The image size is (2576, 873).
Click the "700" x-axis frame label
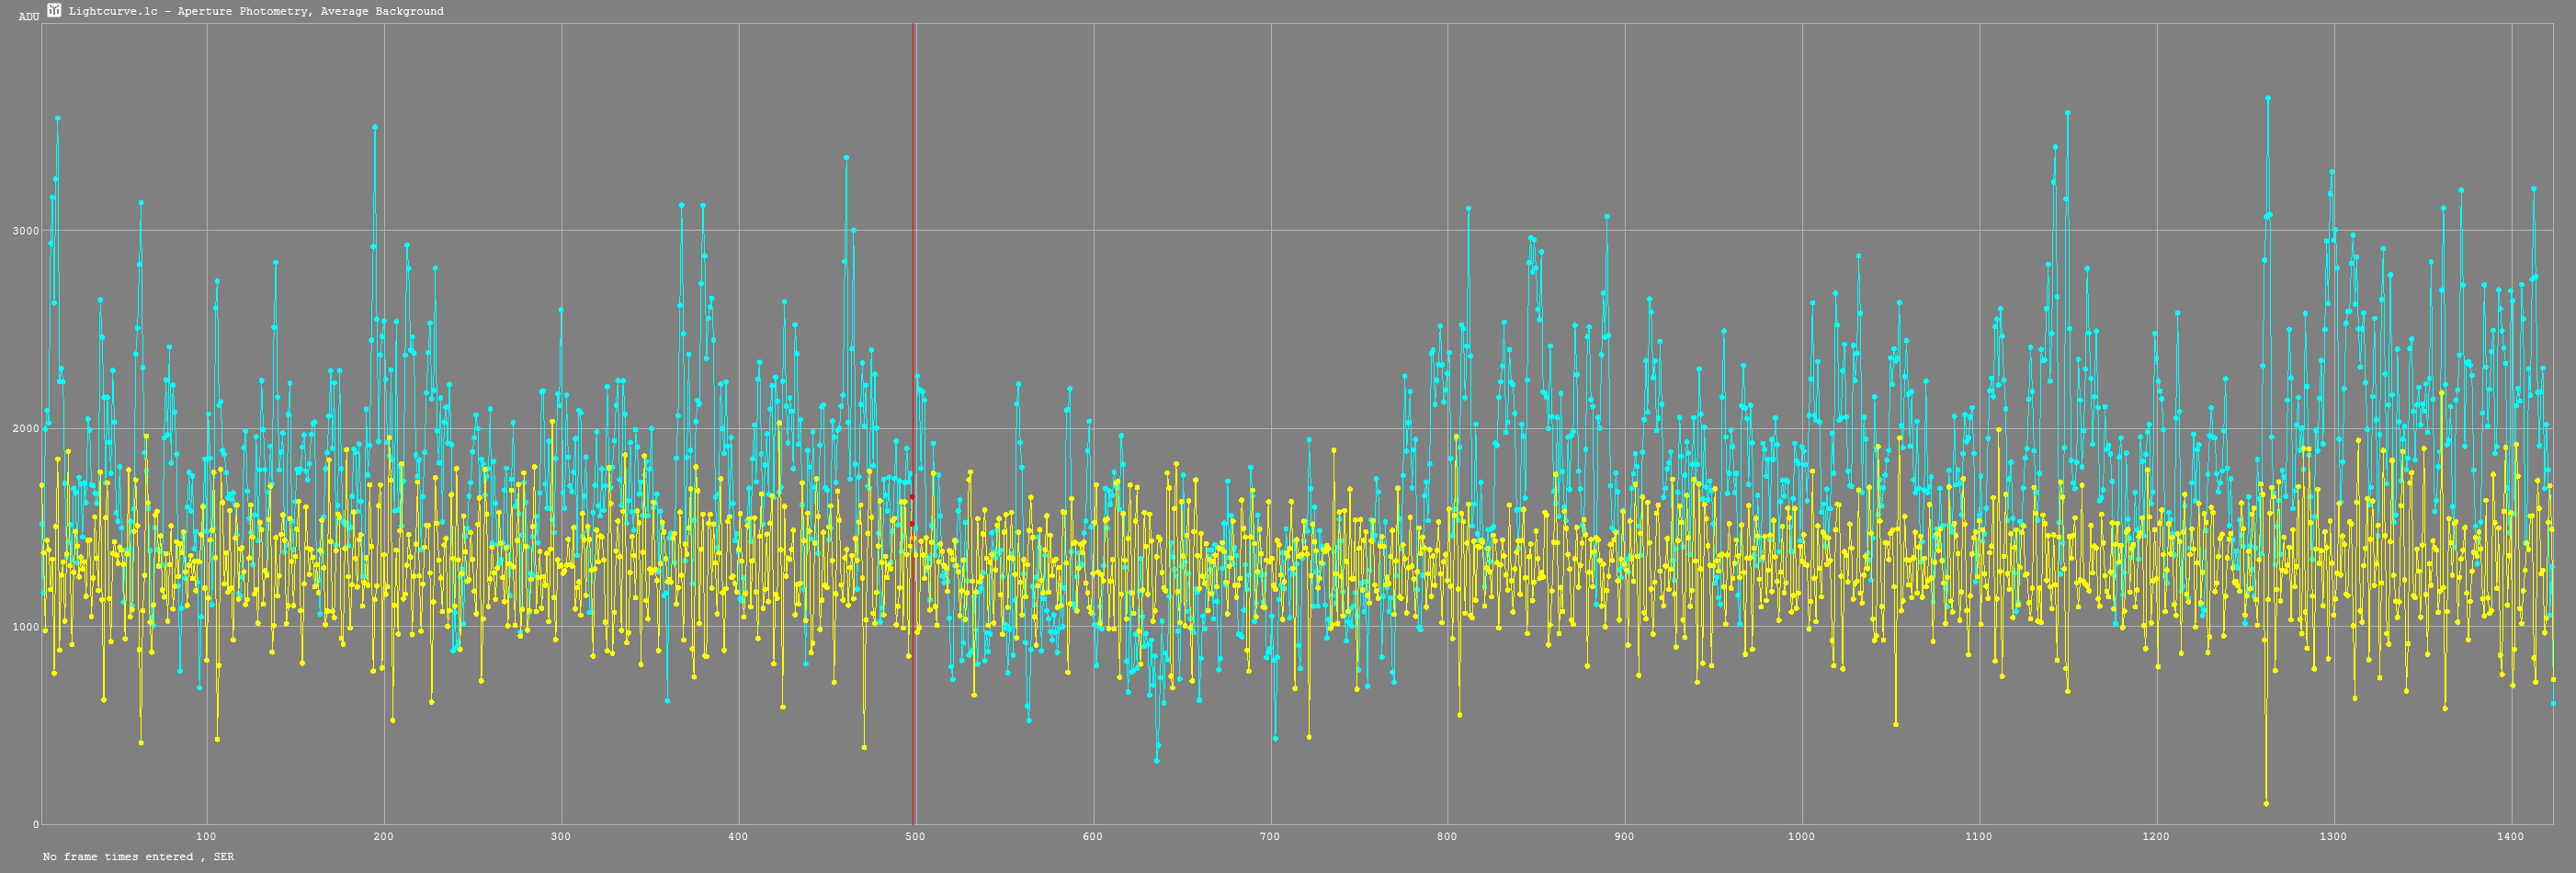1270,836
